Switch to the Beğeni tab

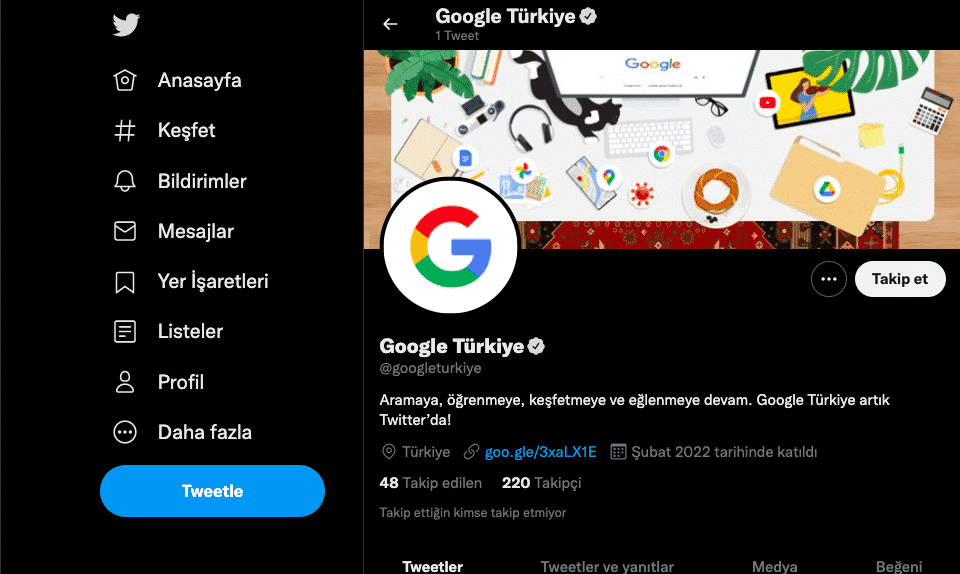click(899, 566)
